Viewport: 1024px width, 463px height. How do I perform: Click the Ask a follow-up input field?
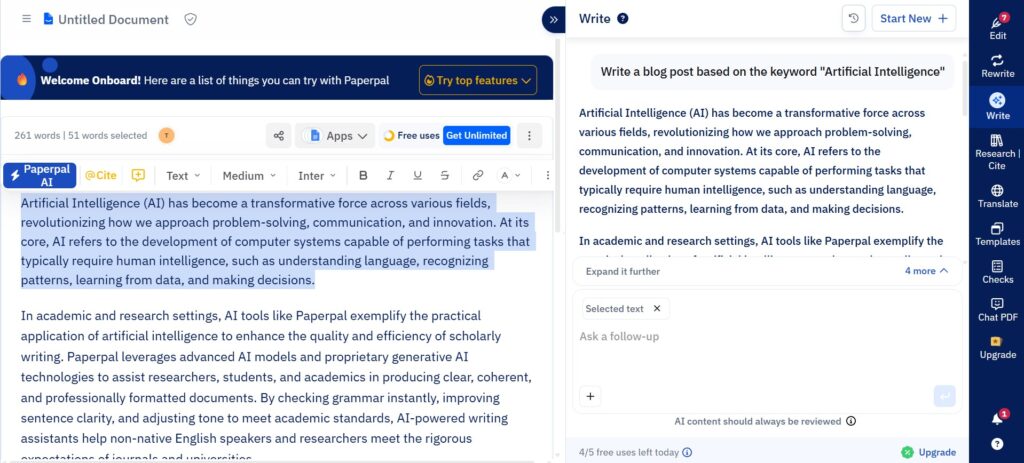767,337
